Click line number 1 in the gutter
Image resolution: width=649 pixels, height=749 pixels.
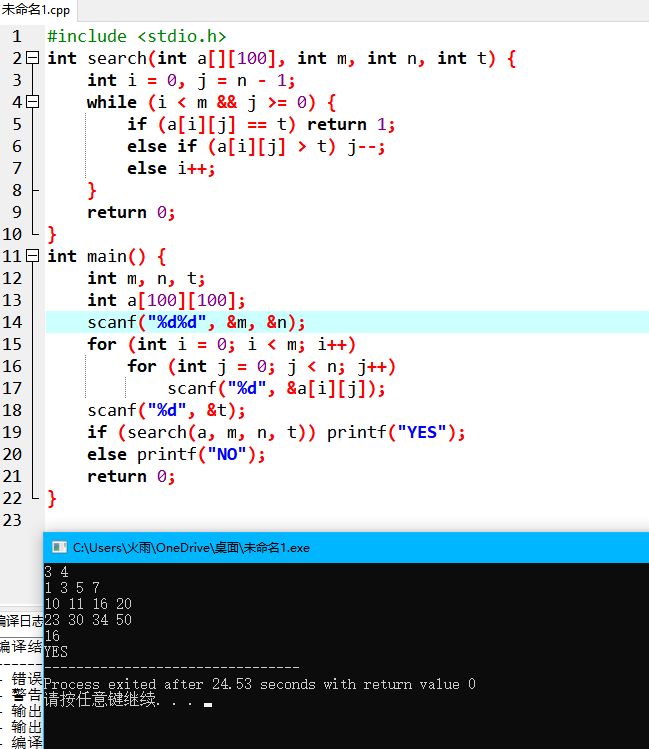(17, 36)
